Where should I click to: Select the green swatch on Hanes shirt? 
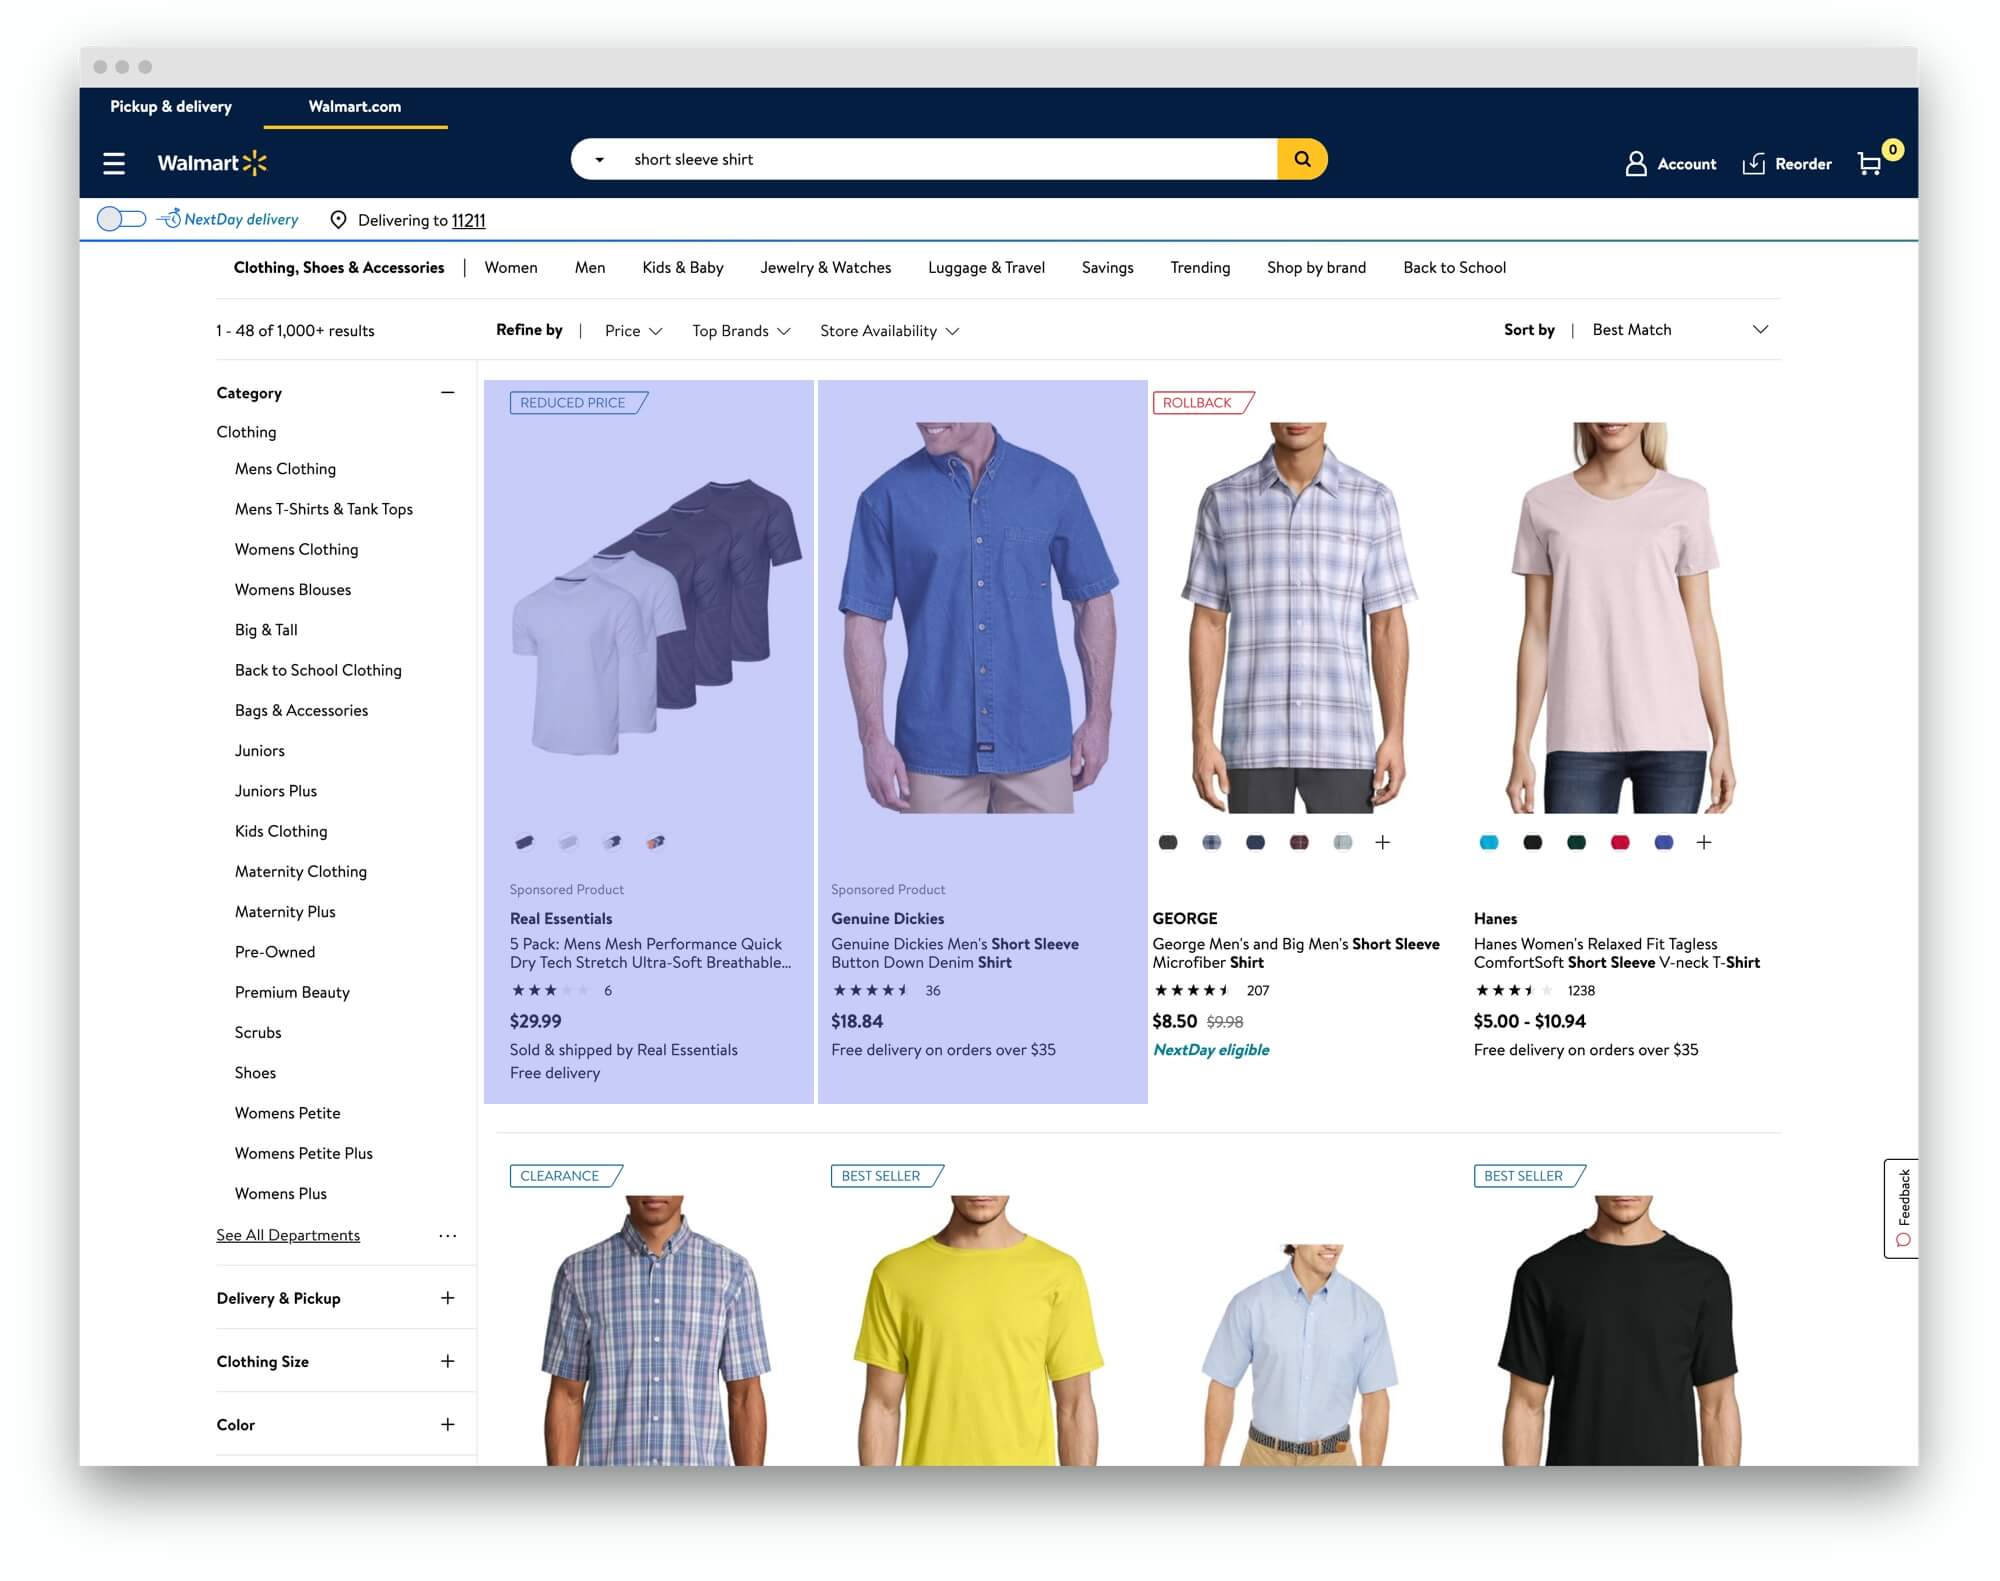(x=1576, y=843)
